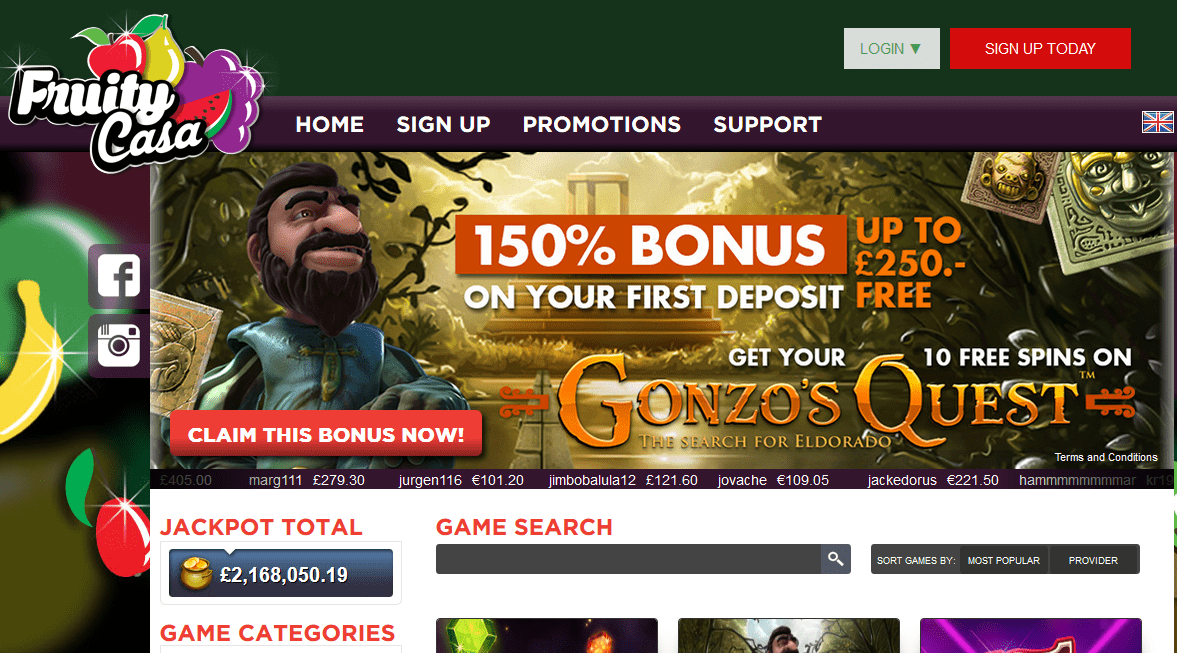Open the SIGN UP menu item
1177x653 pixels.
[x=444, y=125]
